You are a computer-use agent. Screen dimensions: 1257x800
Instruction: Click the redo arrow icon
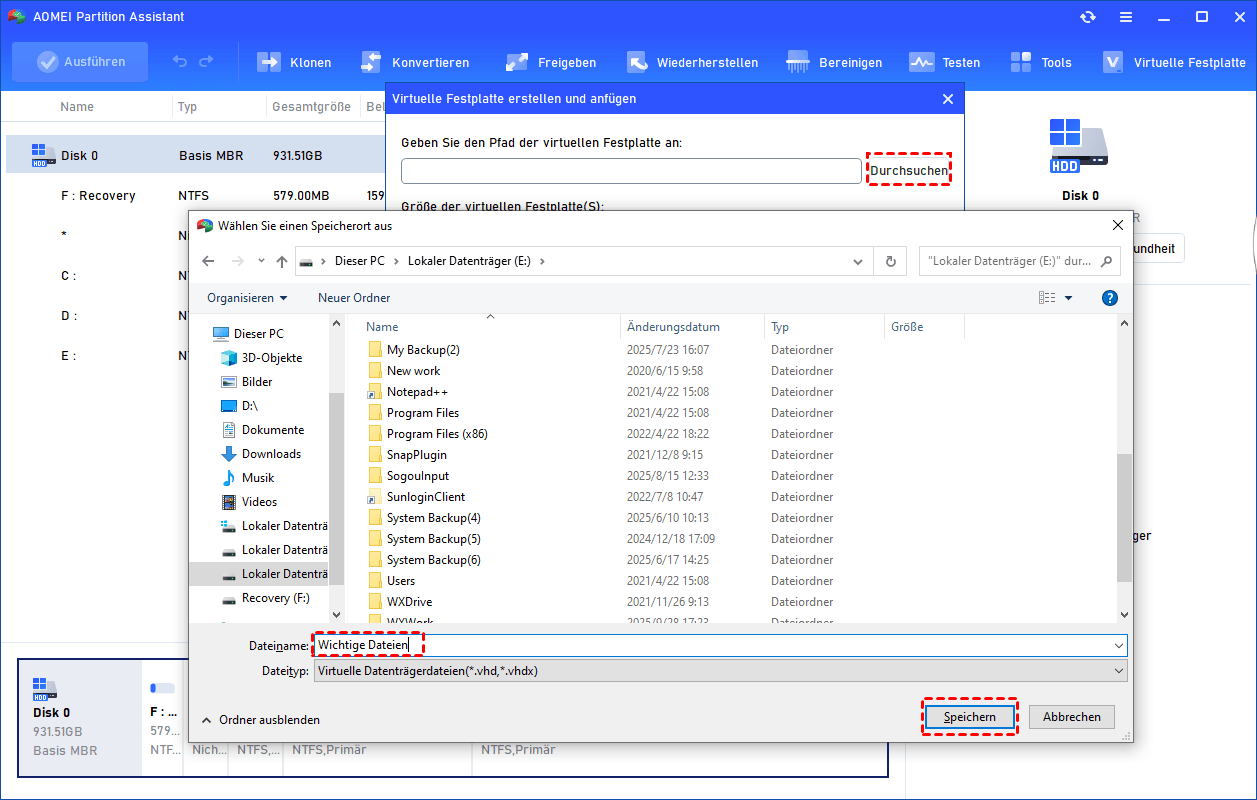[207, 62]
